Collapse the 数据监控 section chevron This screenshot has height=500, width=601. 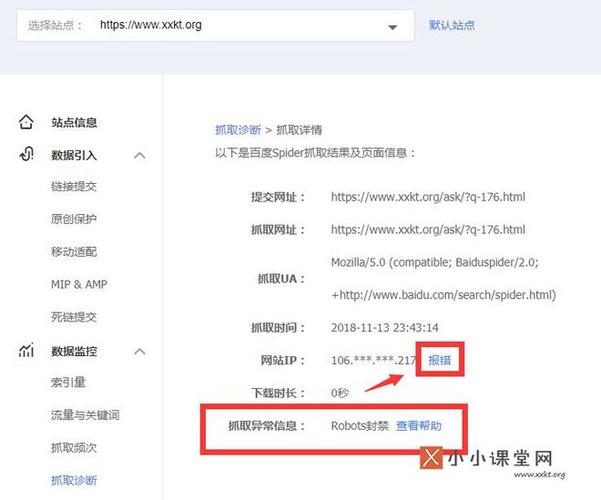(x=140, y=351)
